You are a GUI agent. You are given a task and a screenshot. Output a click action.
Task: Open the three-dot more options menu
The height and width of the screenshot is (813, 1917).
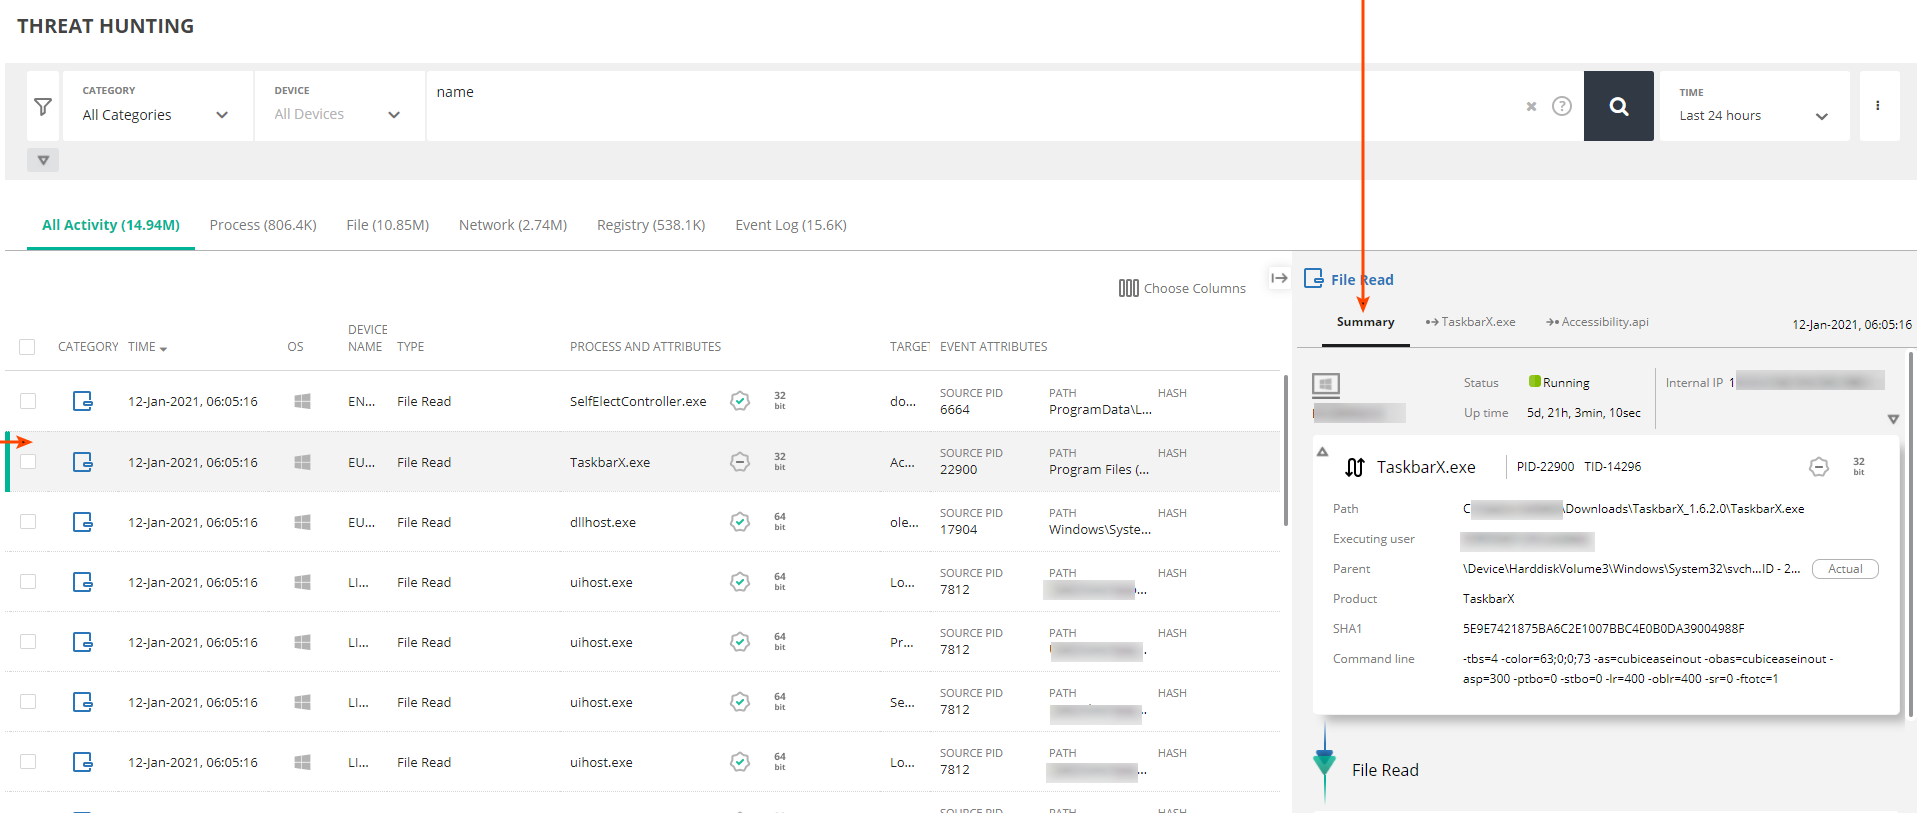point(1877,106)
